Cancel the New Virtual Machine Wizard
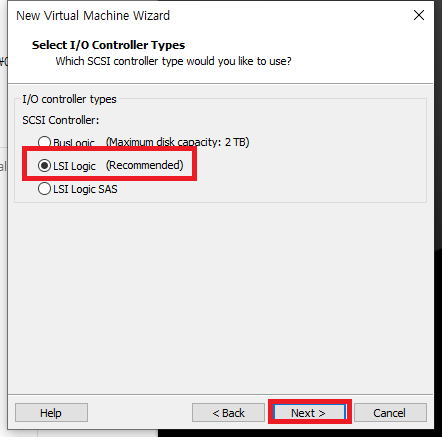This screenshot has height=437, width=442. pyautogui.click(x=390, y=413)
